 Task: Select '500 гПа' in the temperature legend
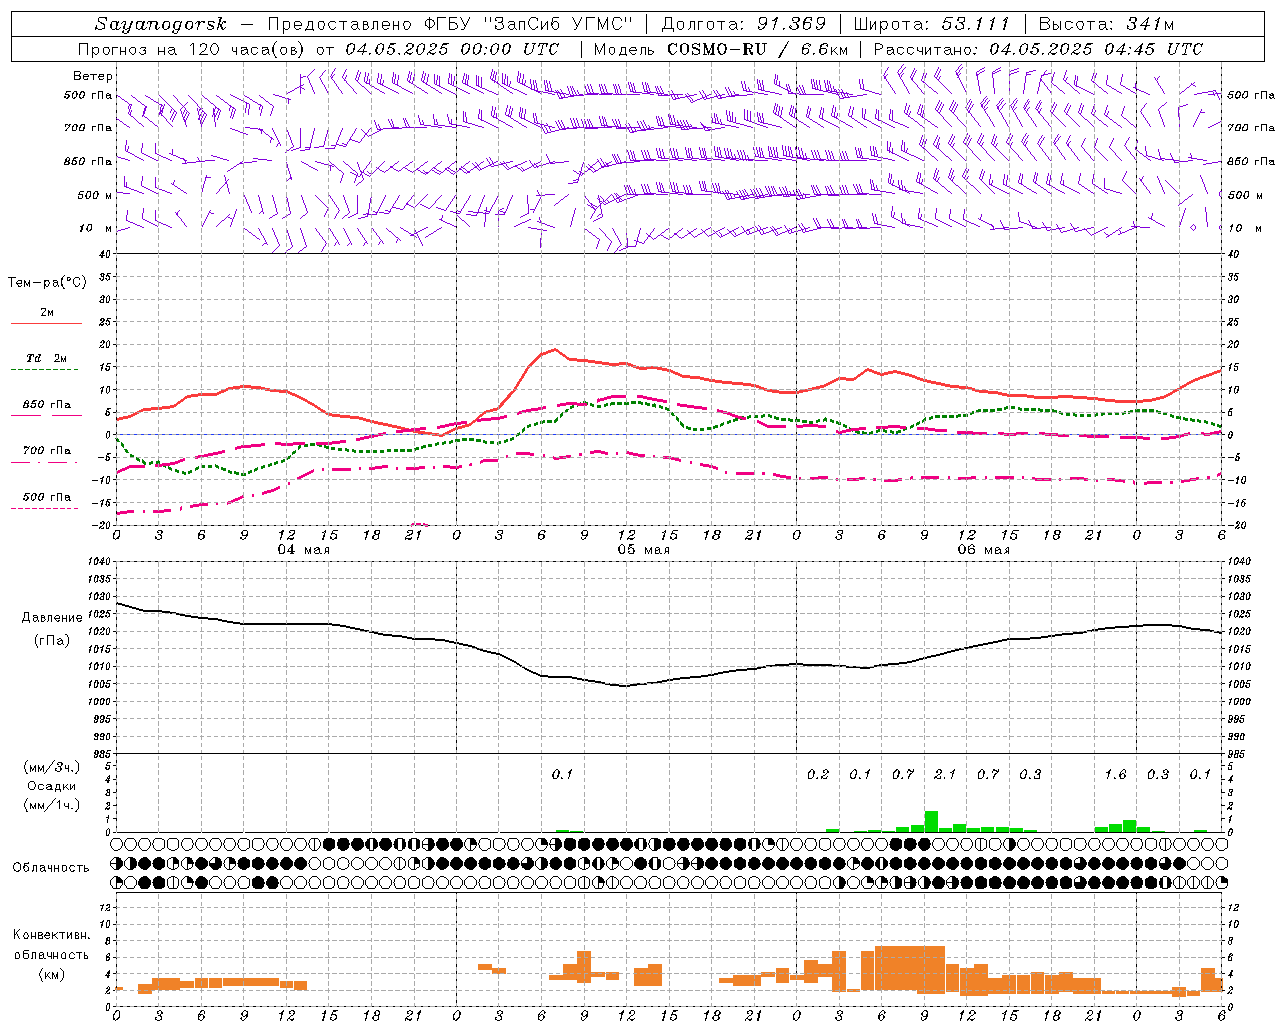pos(47,497)
